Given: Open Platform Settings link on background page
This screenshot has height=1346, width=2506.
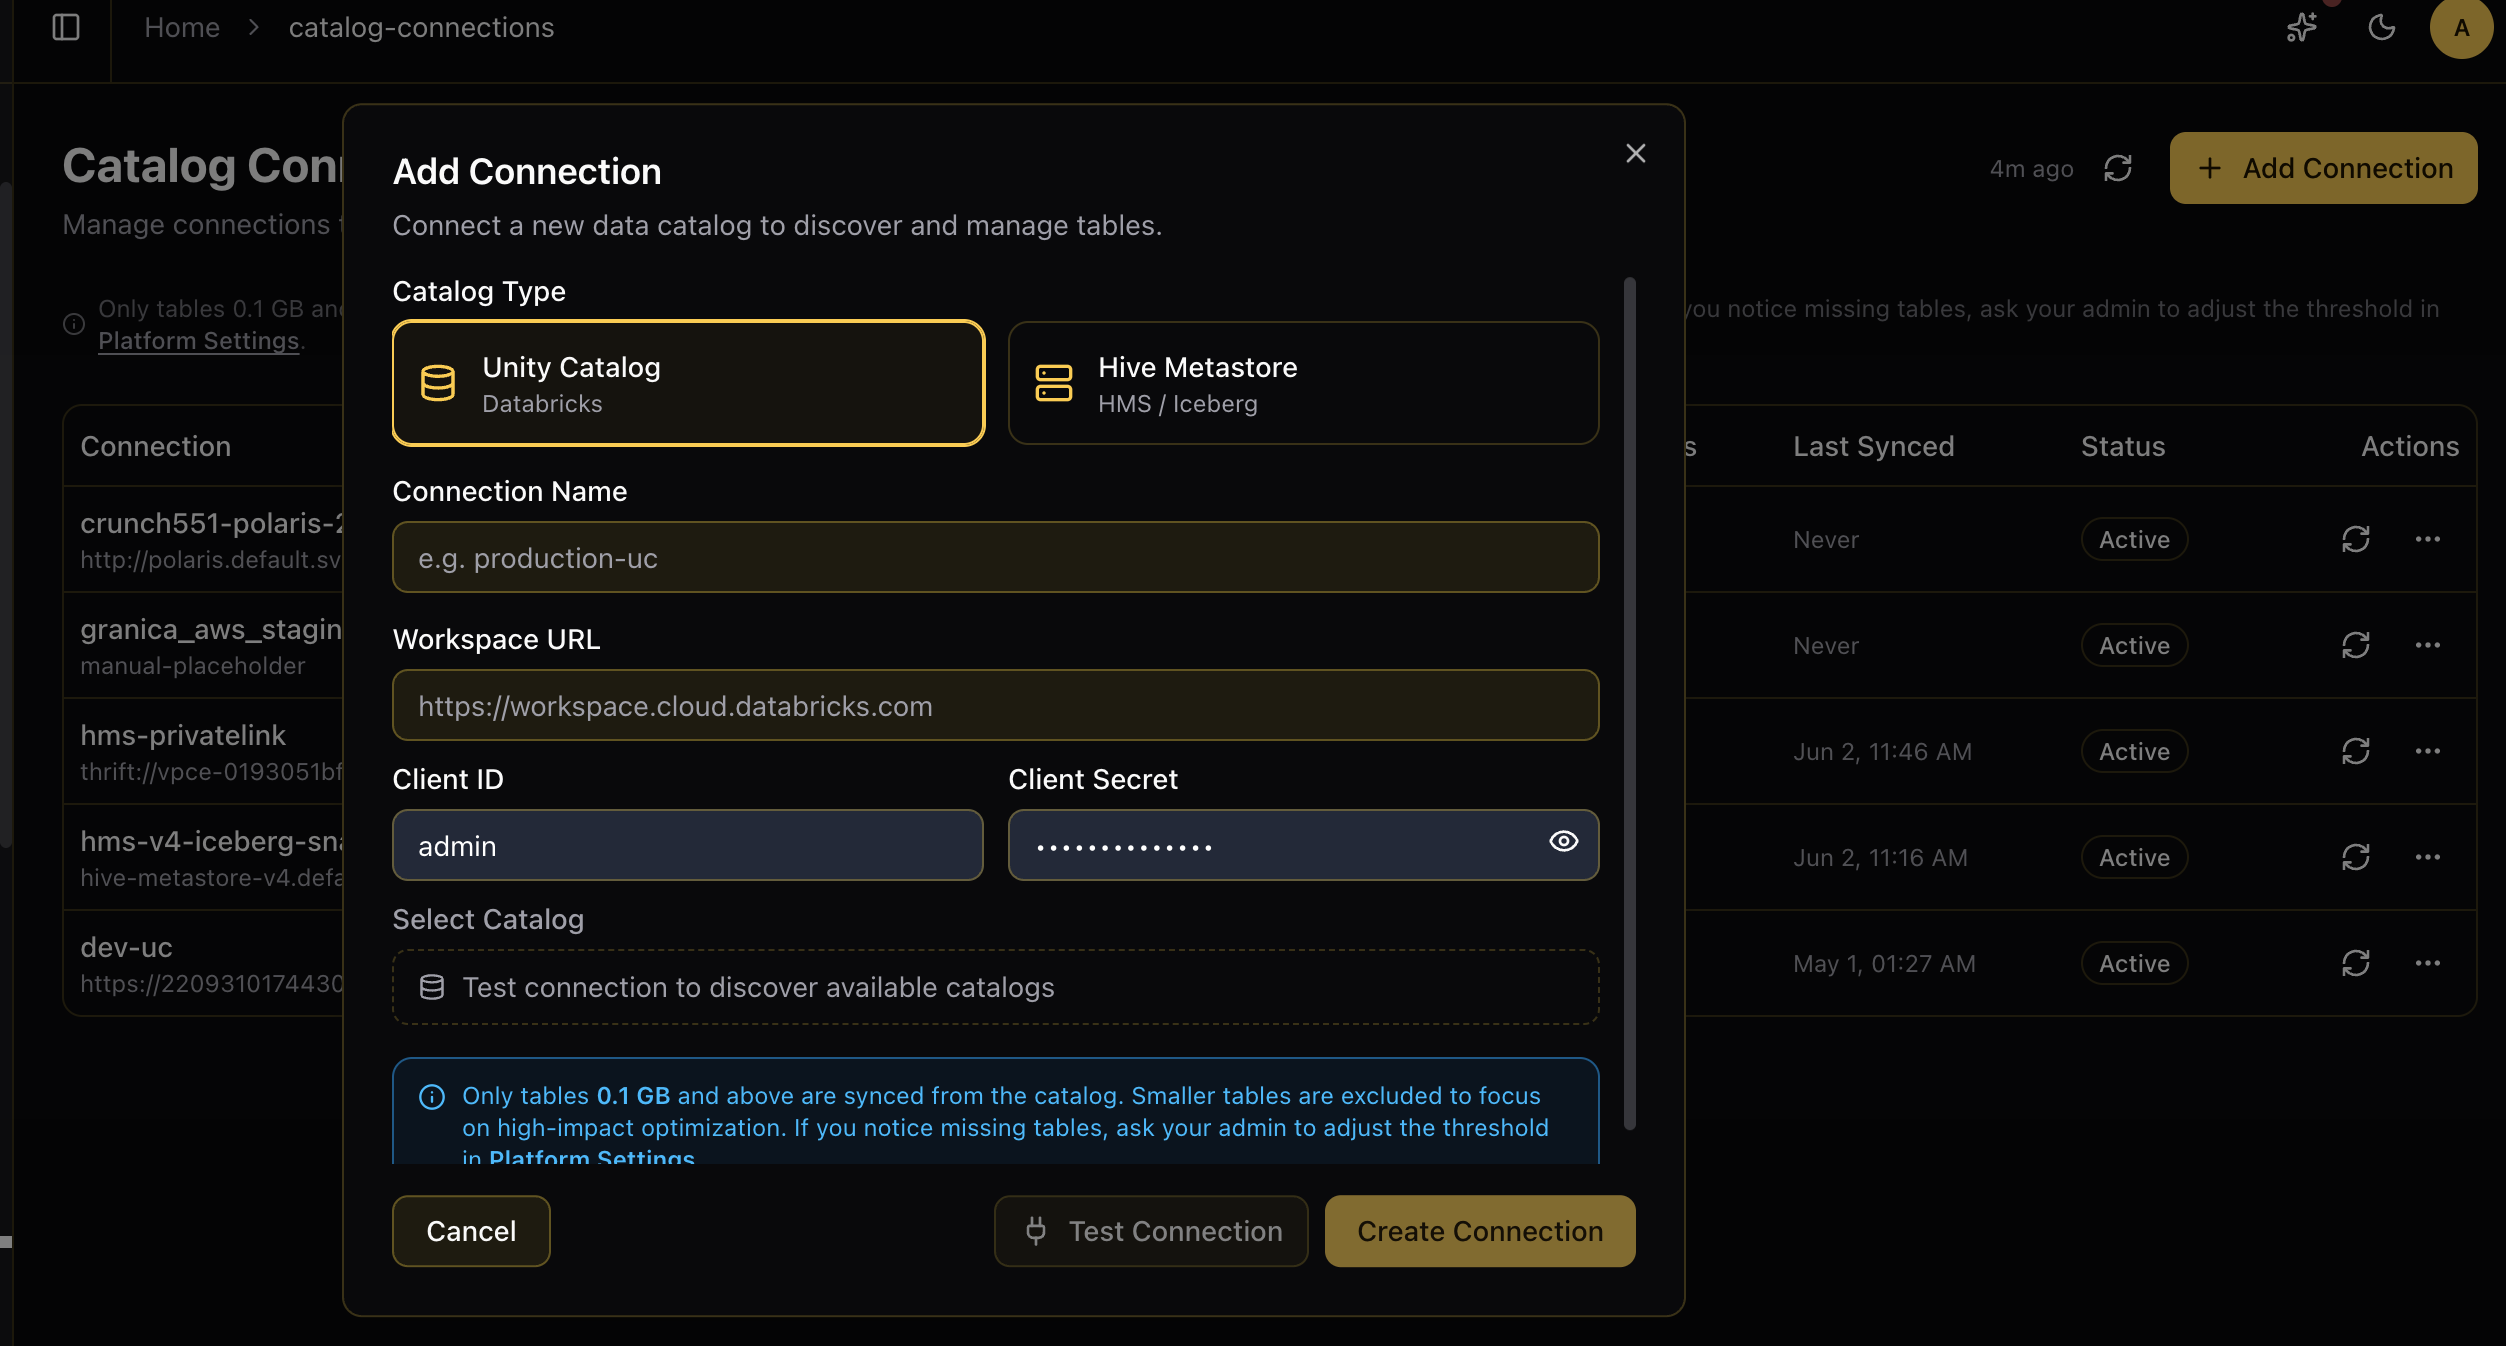Looking at the screenshot, I should pyautogui.click(x=199, y=341).
